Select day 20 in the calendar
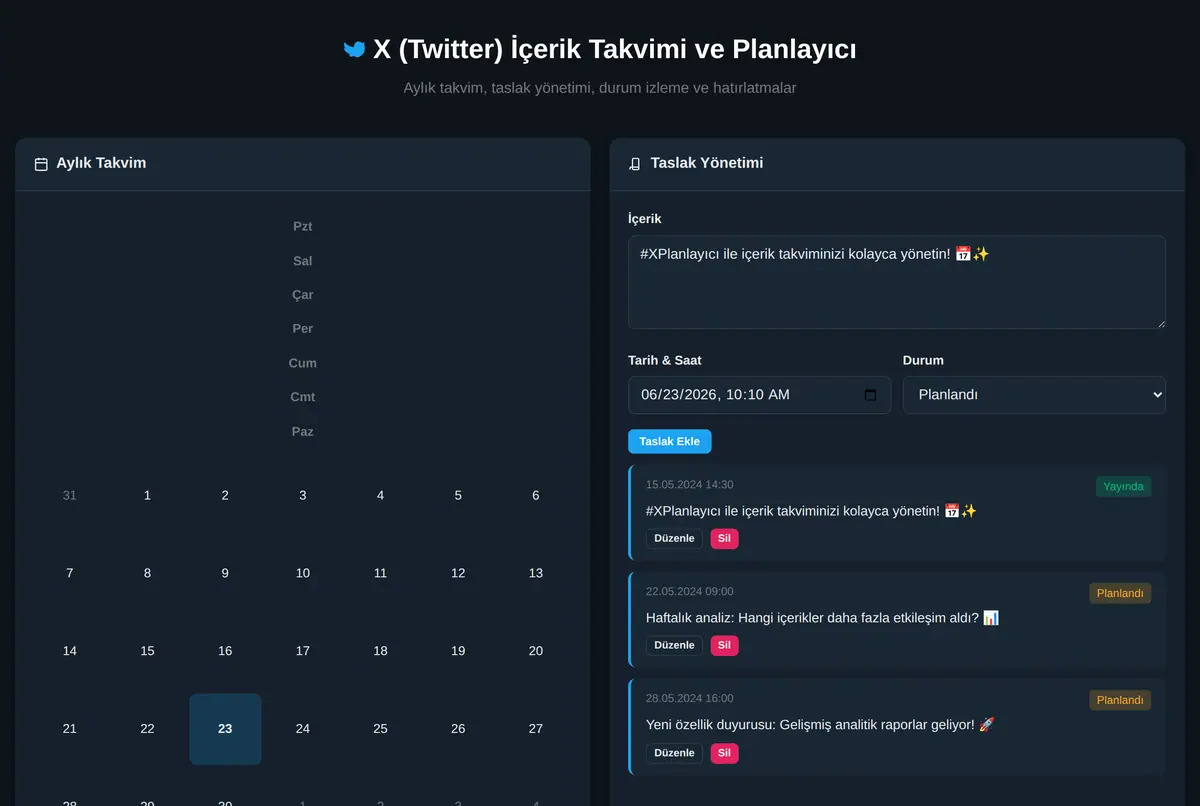 coord(536,651)
